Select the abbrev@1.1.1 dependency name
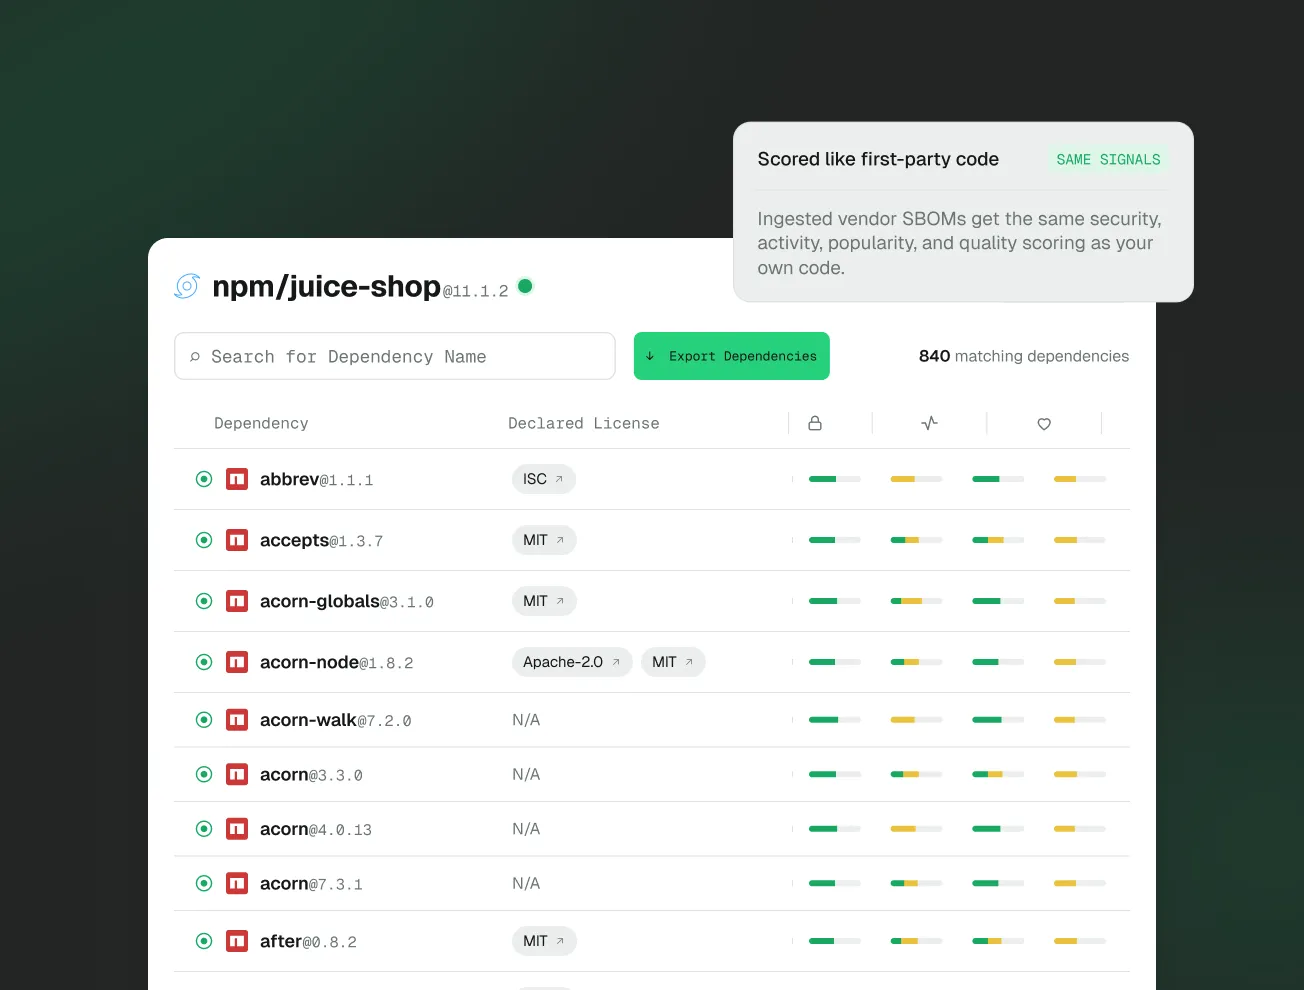This screenshot has width=1304, height=990. (x=316, y=480)
